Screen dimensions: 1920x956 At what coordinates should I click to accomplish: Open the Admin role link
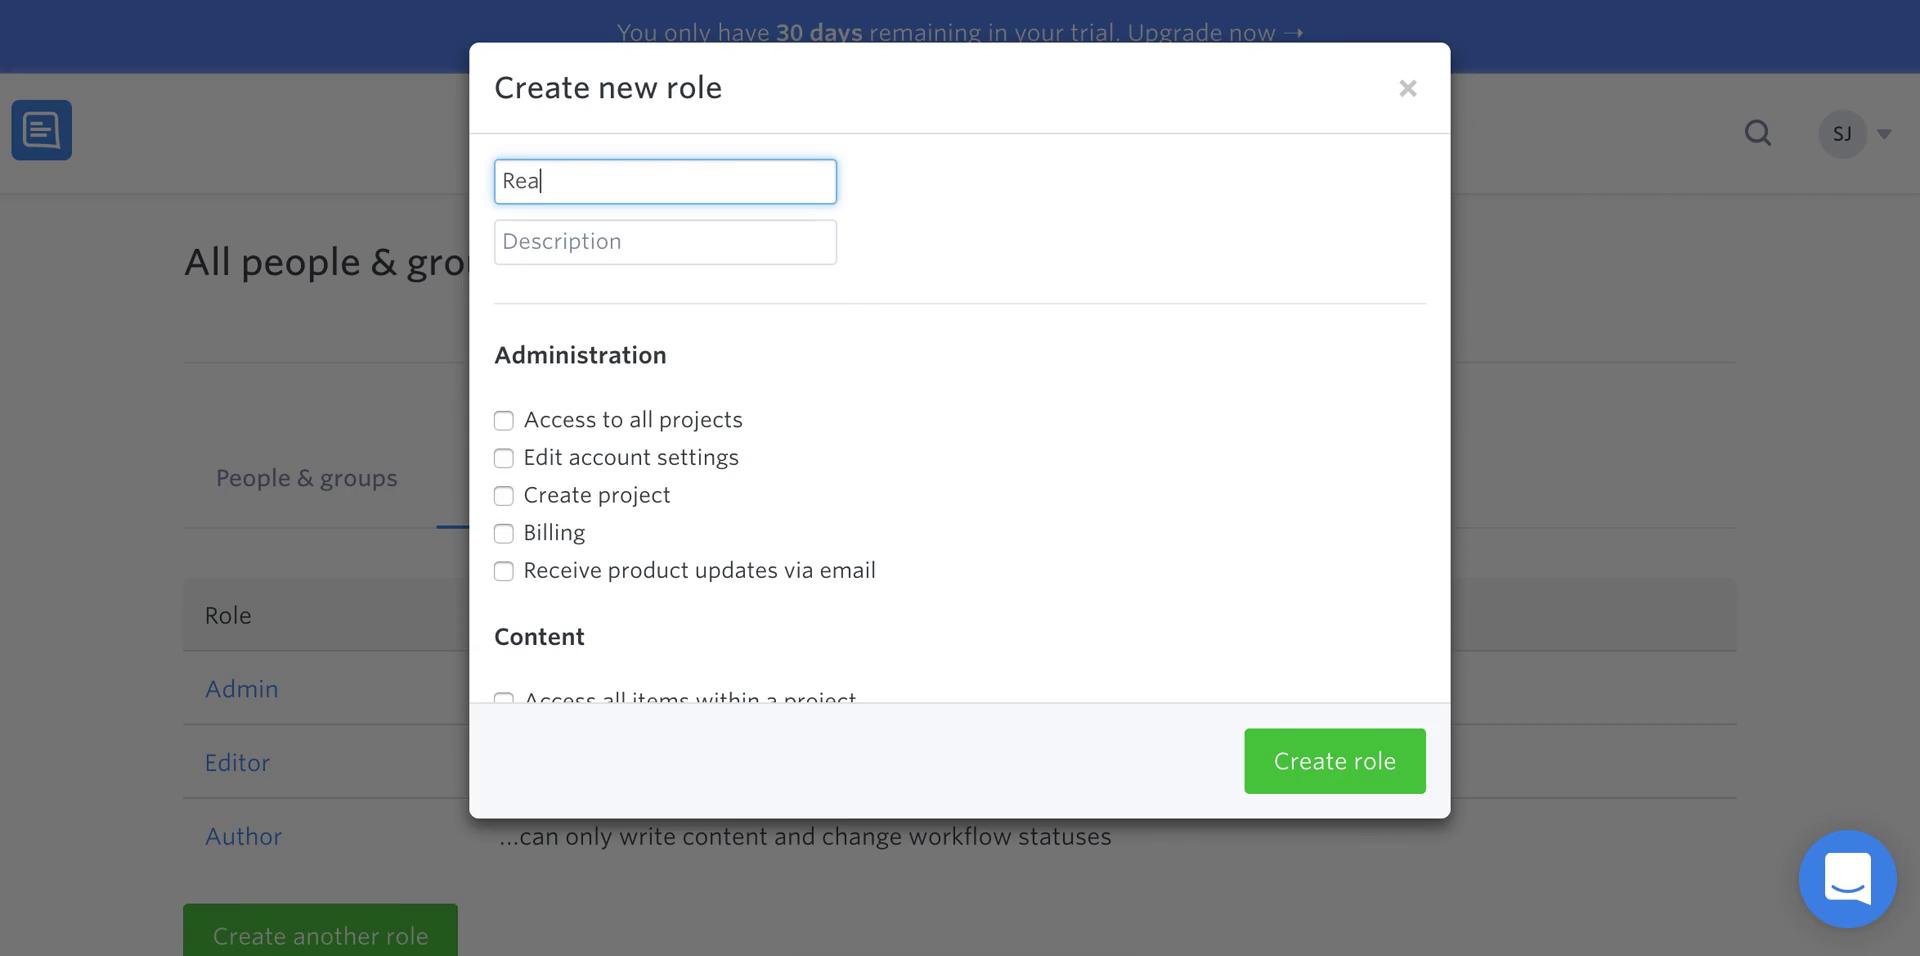pos(242,689)
